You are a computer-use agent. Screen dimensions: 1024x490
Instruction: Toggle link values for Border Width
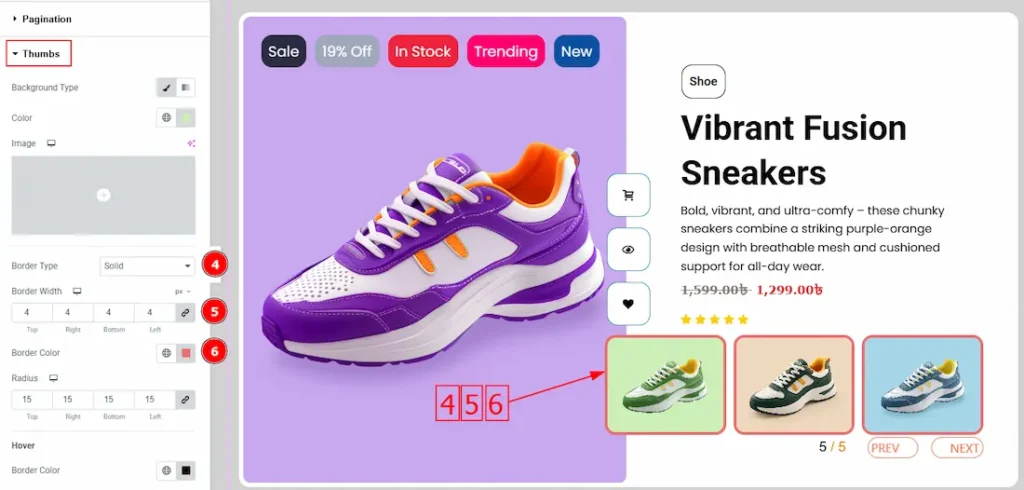tap(185, 313)
